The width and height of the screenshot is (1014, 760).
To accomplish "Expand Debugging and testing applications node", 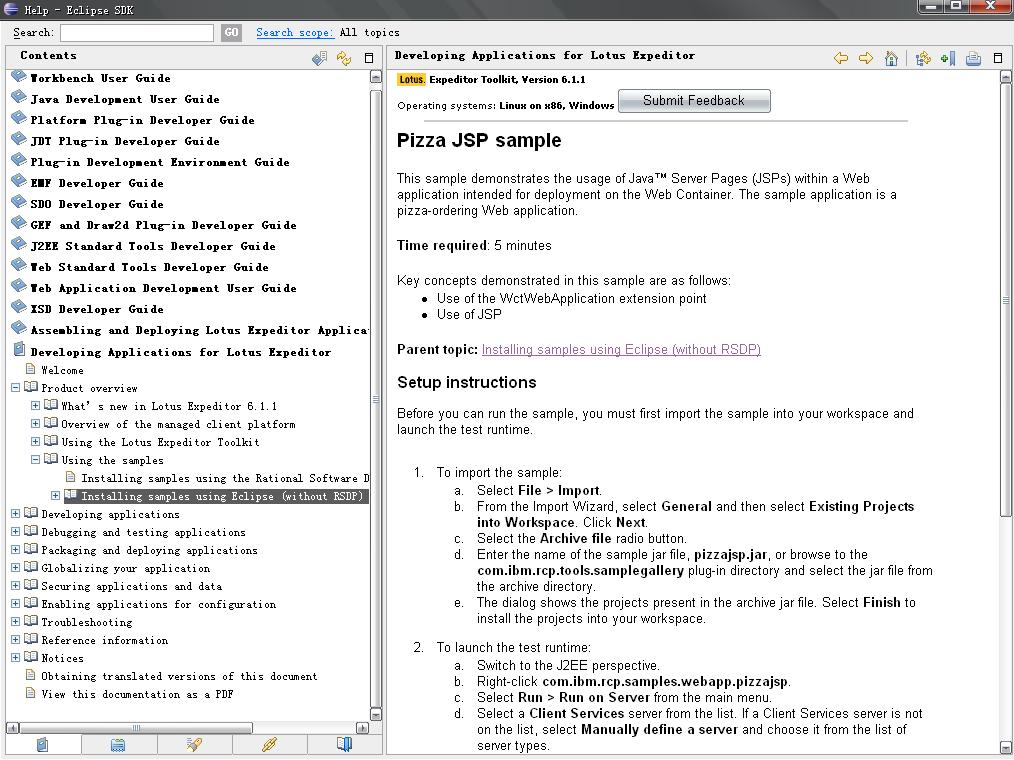I will [x=16, y=532].
